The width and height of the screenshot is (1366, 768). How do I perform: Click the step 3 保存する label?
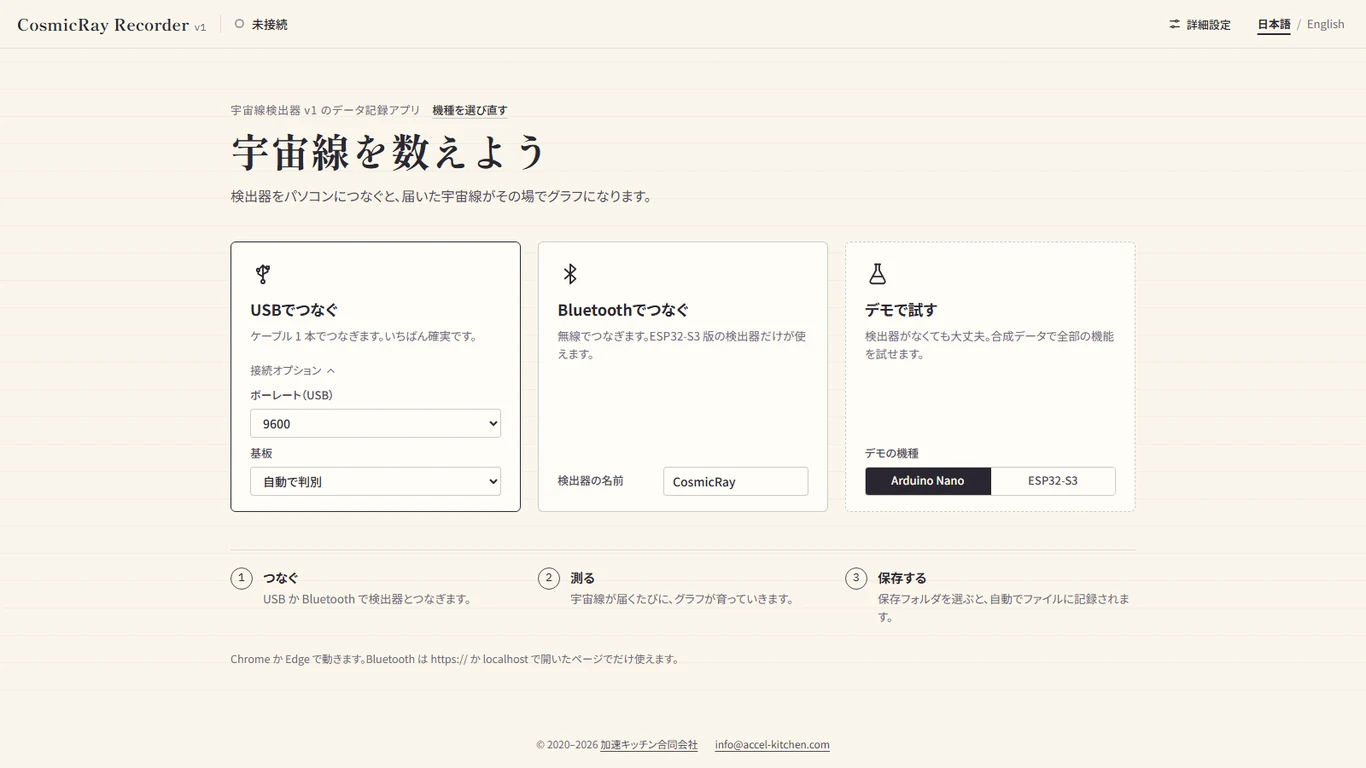pos(902,578)
